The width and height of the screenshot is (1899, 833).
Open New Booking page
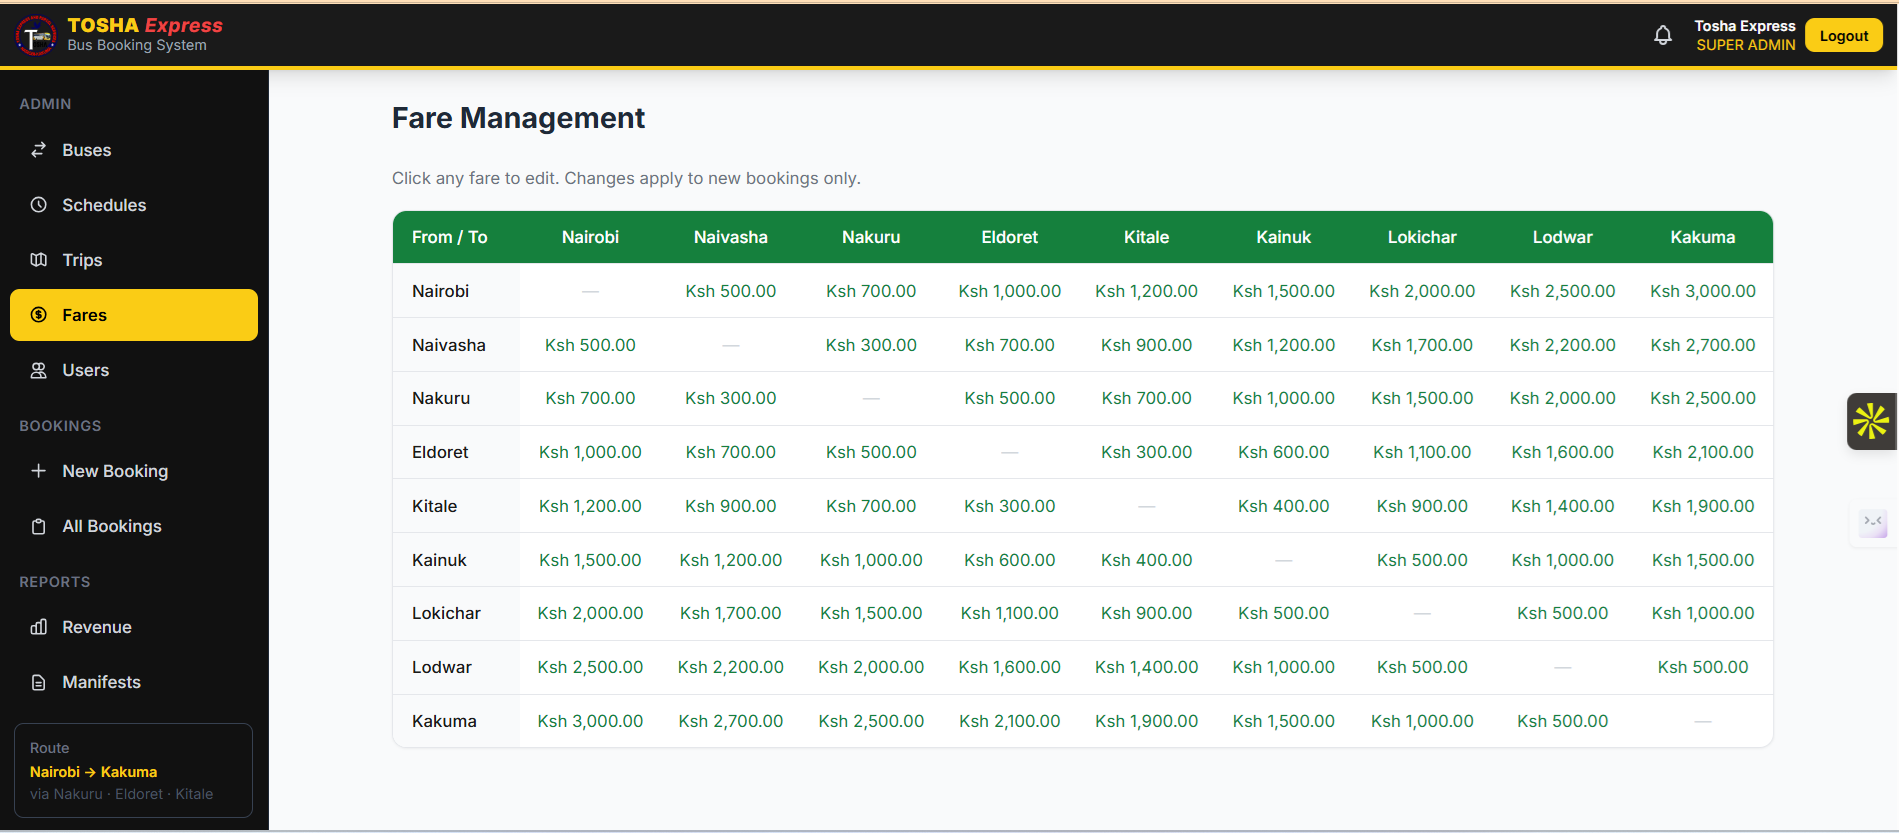pos(134,471)
